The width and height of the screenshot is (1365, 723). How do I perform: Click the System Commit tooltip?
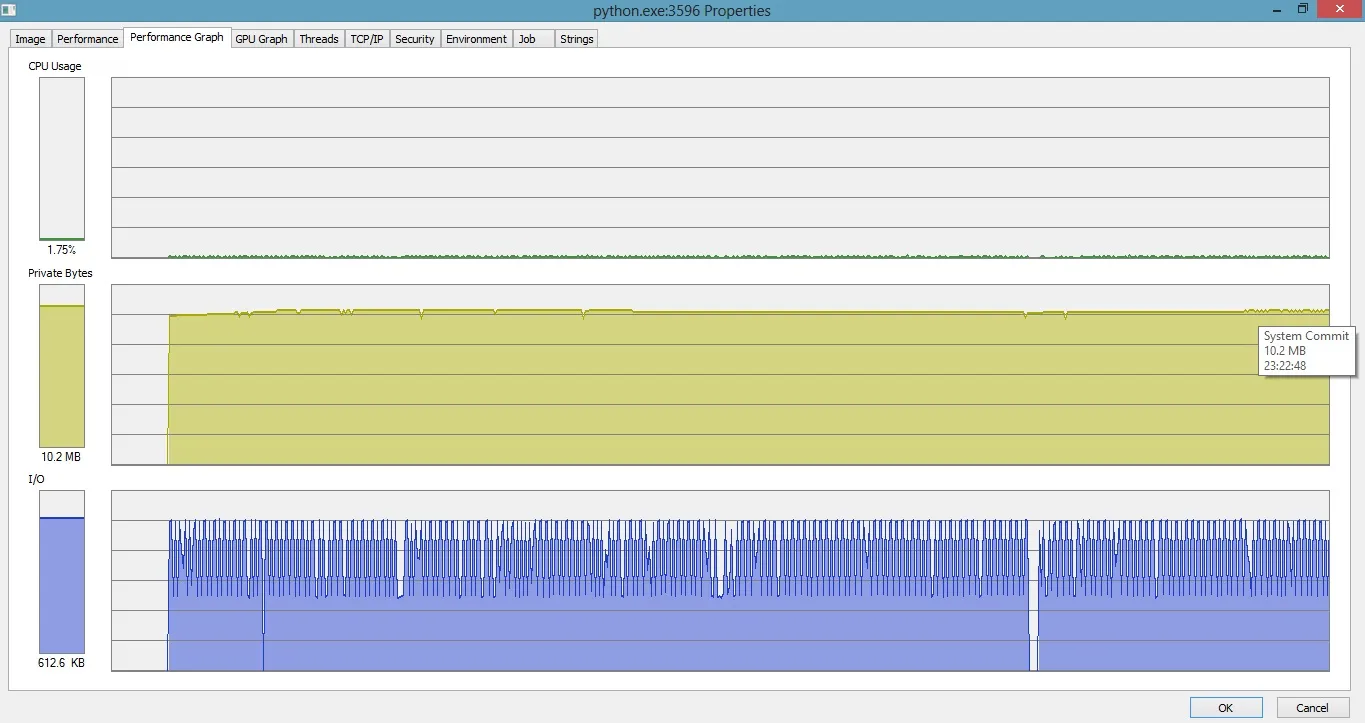click(1306, 351)
